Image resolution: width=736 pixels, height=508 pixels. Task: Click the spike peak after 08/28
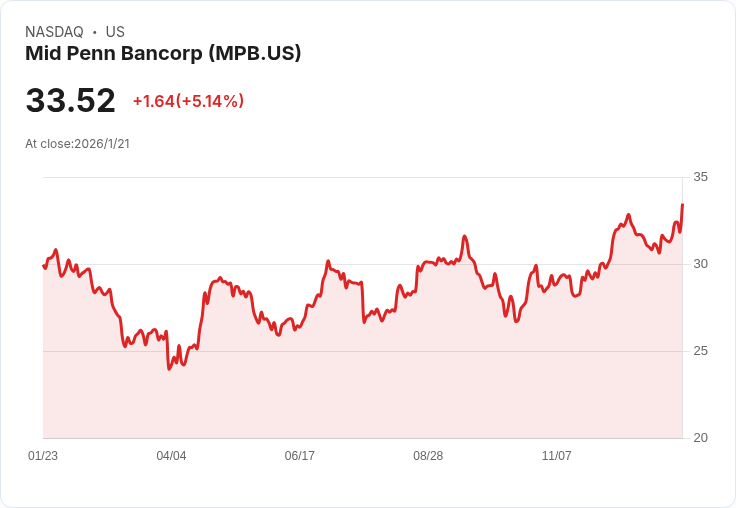click(465, 236)
